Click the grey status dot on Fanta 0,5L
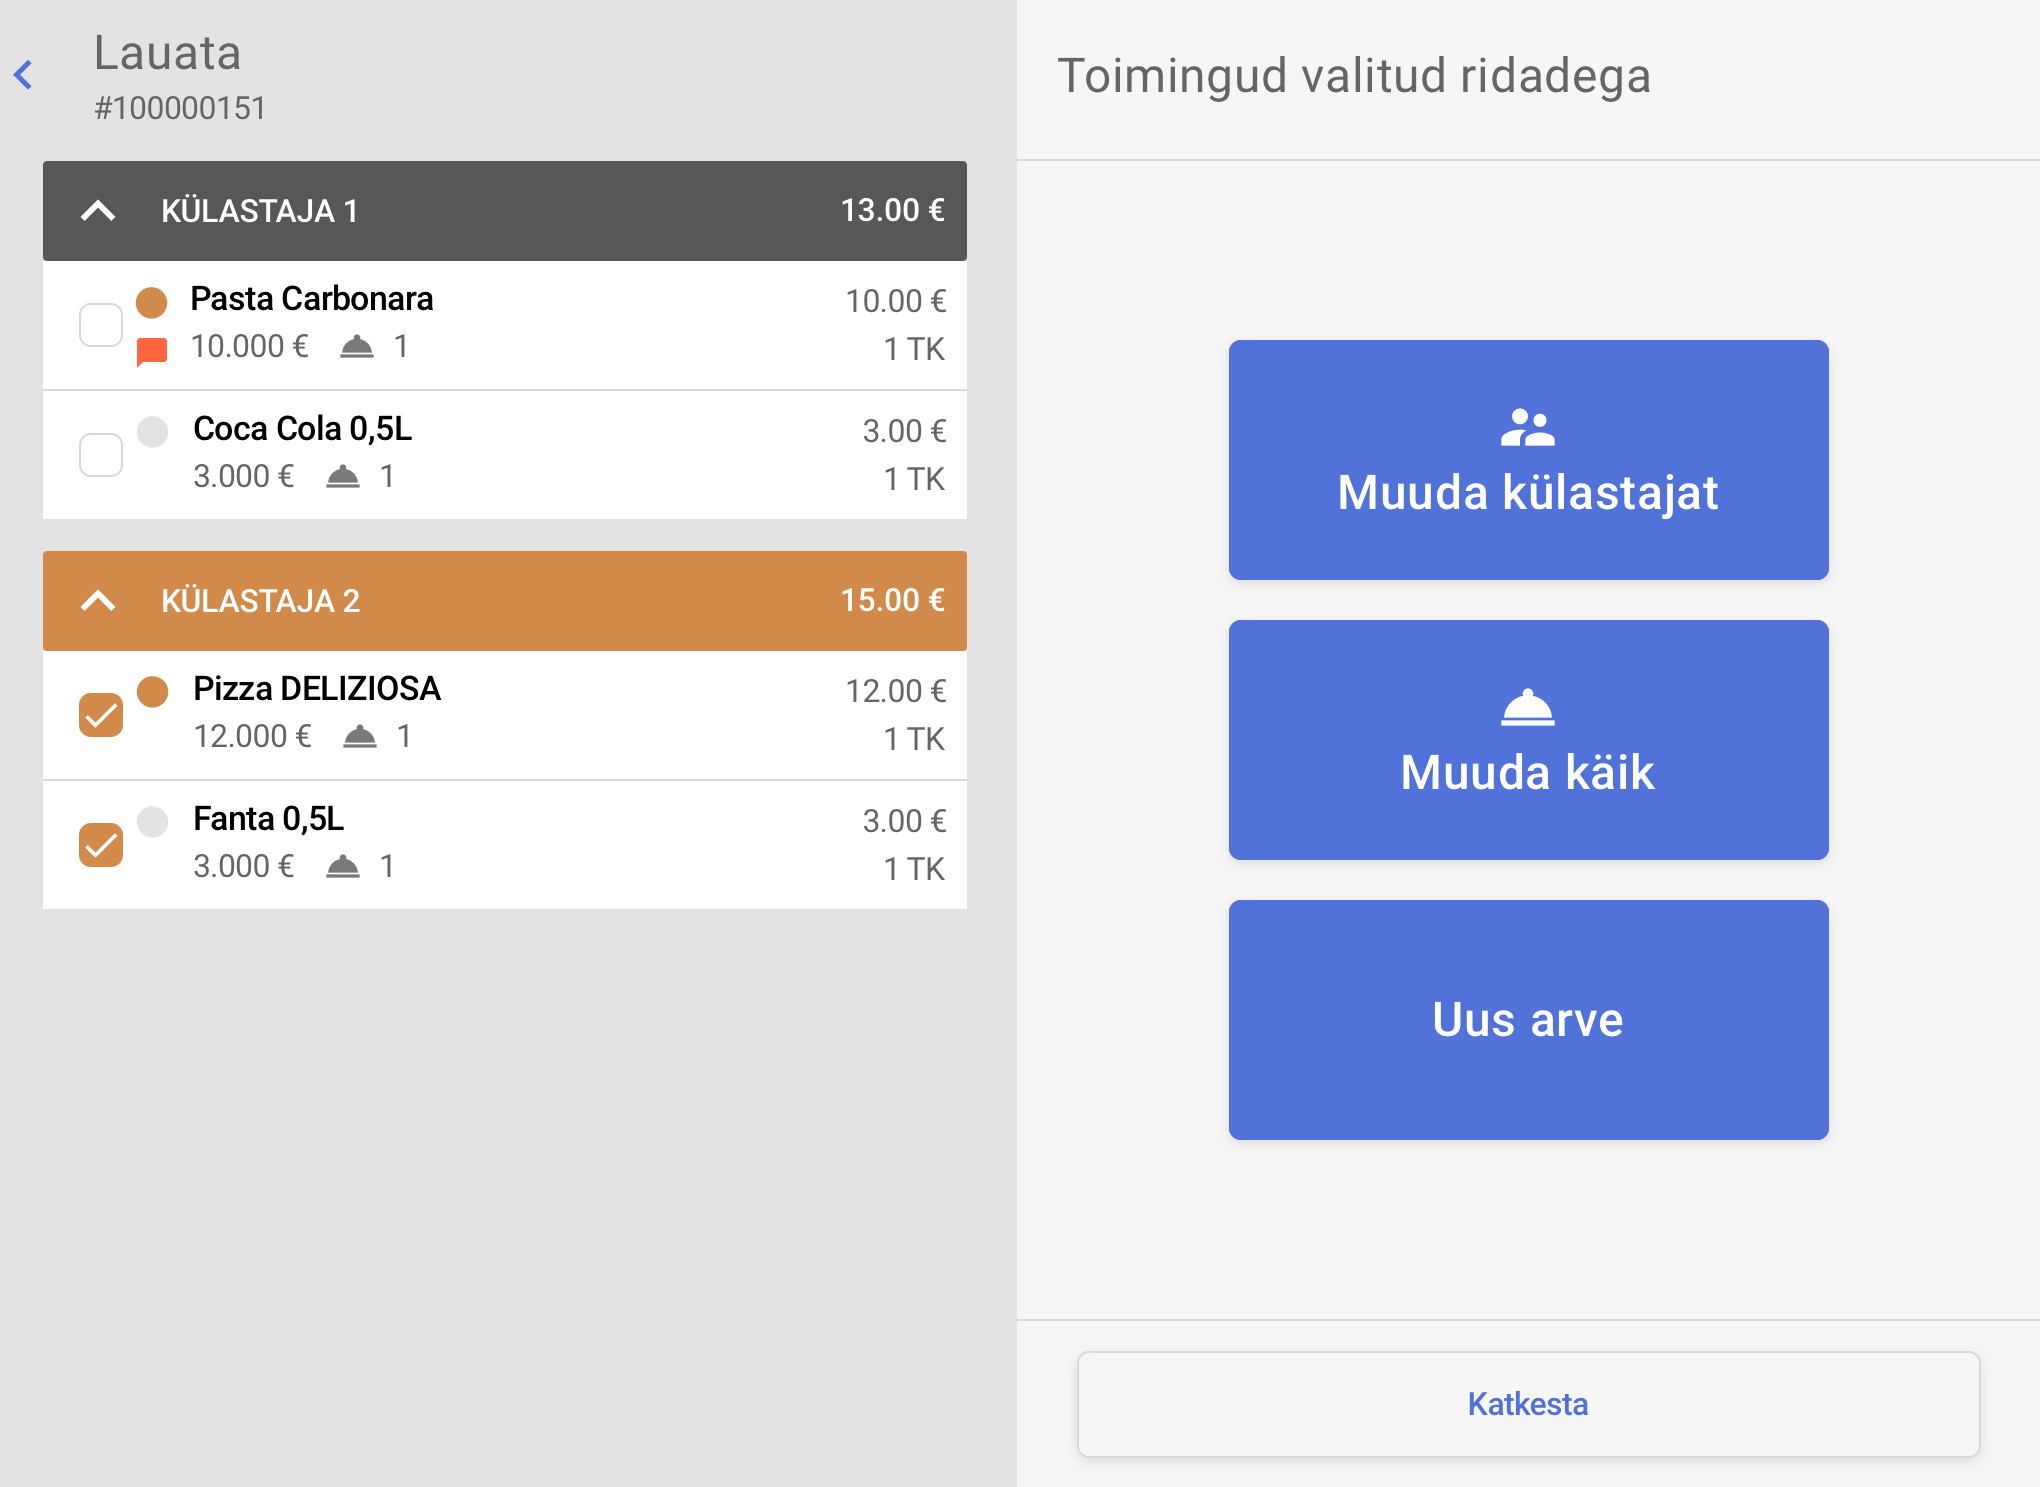Screen dimensions: 2040x1487 [x=152, y=821]
